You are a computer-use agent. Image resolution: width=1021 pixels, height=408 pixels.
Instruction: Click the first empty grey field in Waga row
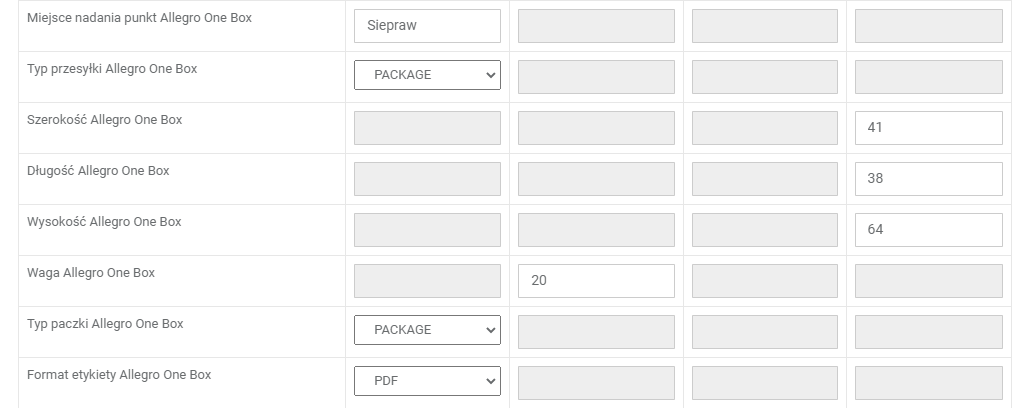(427, 281)
